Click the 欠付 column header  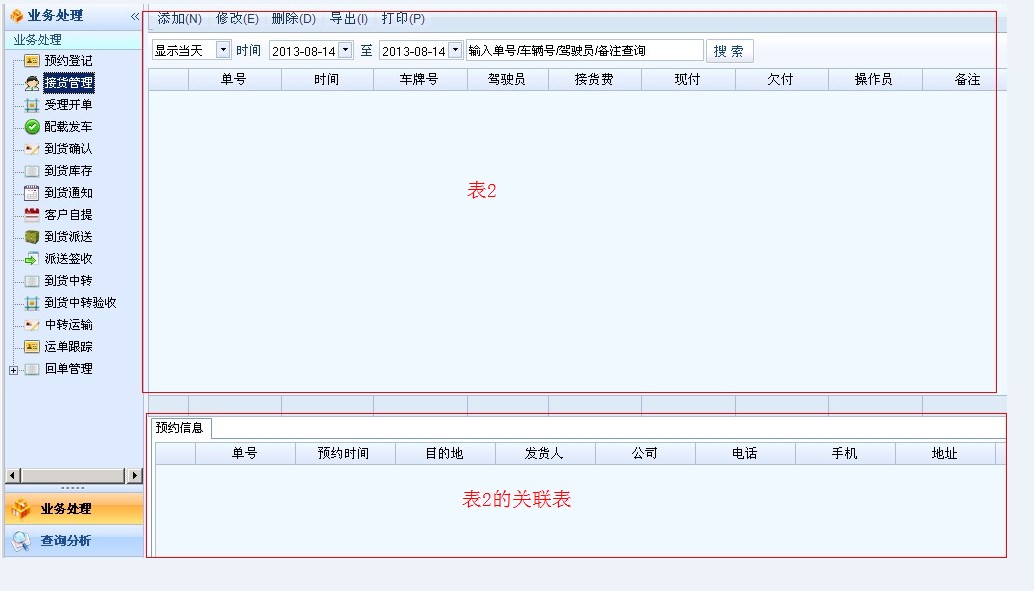pos(781,79)
